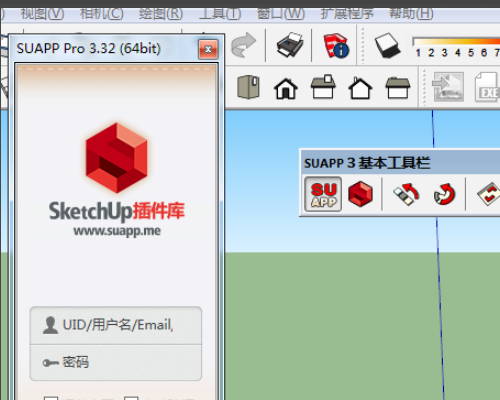
Task: Click the www.suapp.me link
Action: (117, 231)
